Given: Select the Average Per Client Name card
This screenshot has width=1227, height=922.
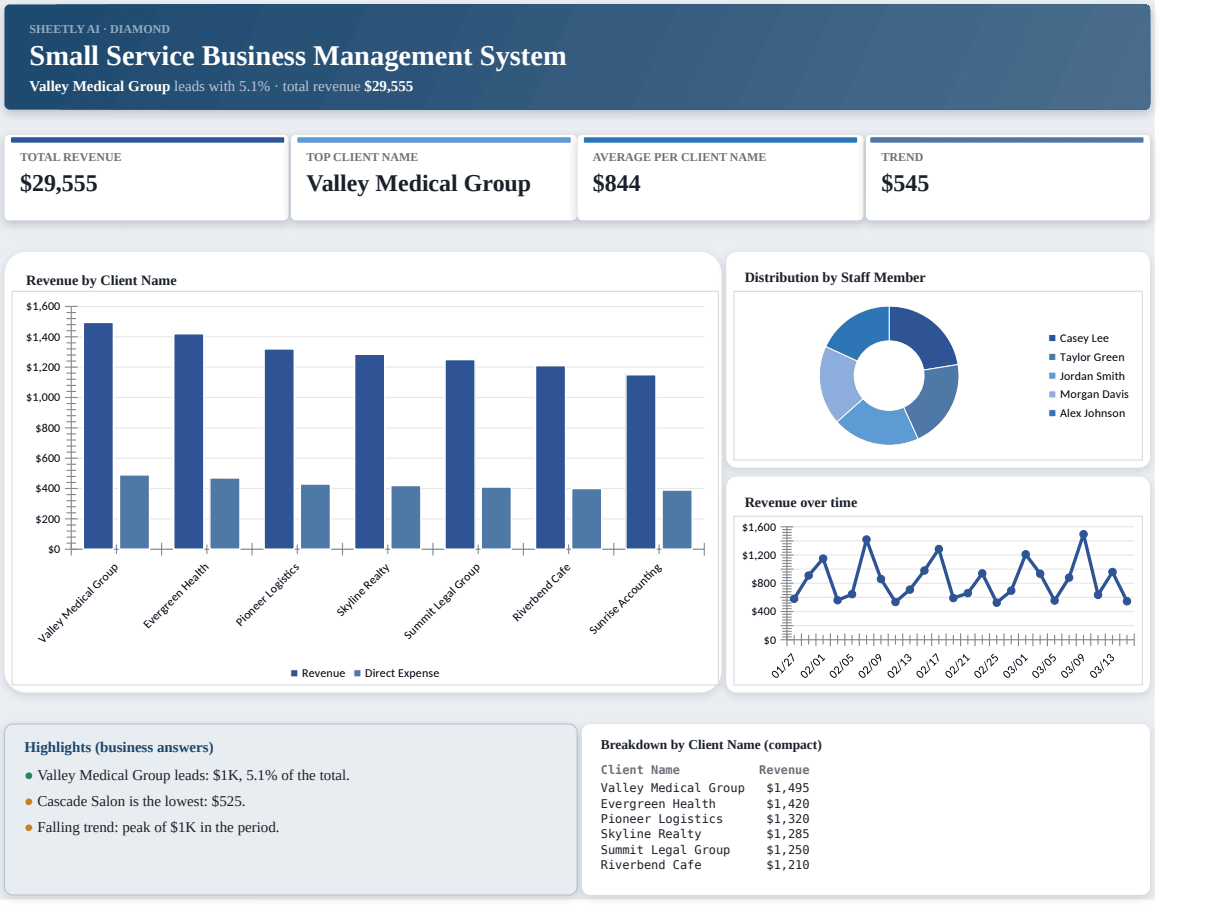Looking at the screenshot, I should pyautogui.click(x=720, y=178).
